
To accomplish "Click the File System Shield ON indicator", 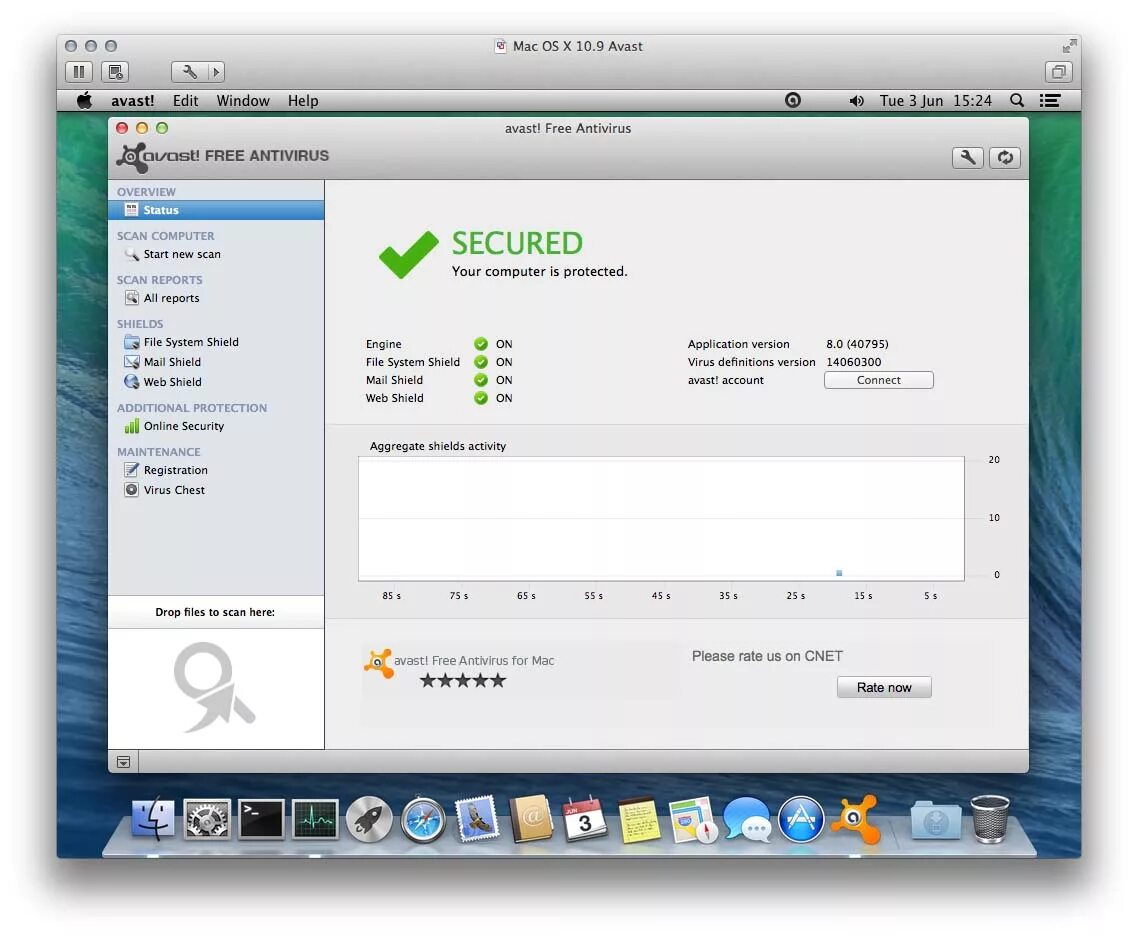I will tap(480, 361).
